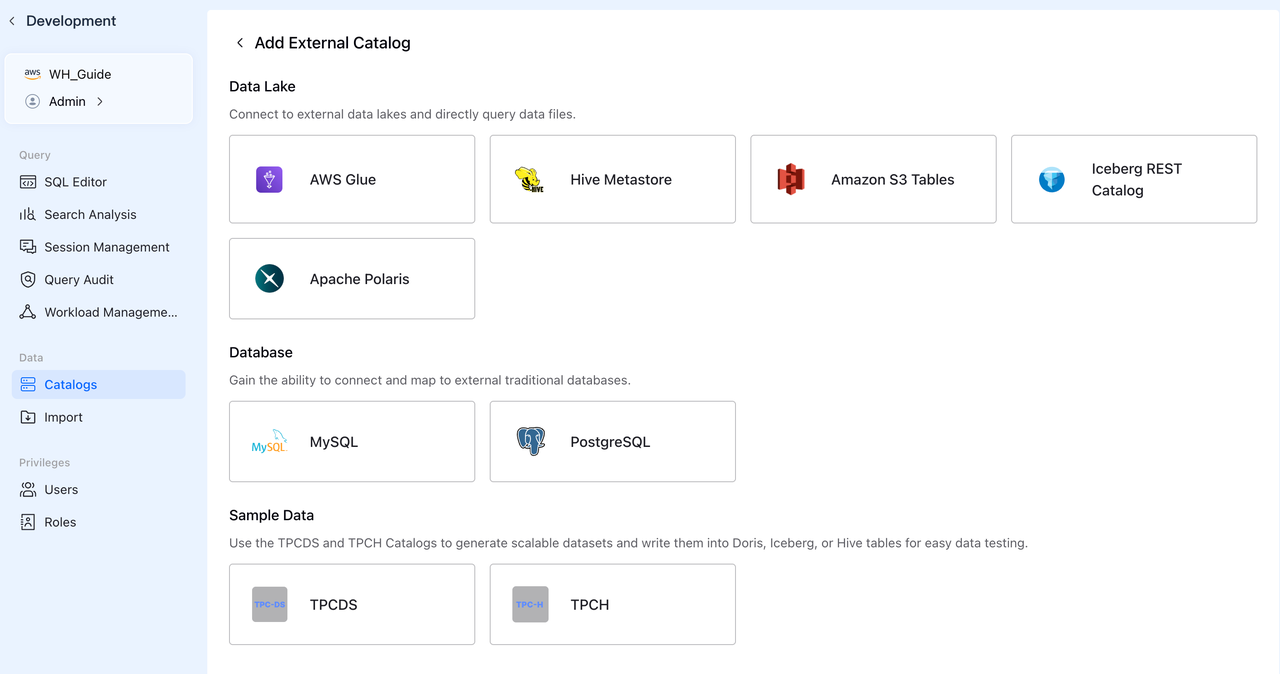Click the AWS Glue purple icon
1280x674 pixels.
[x=269, y=180]
